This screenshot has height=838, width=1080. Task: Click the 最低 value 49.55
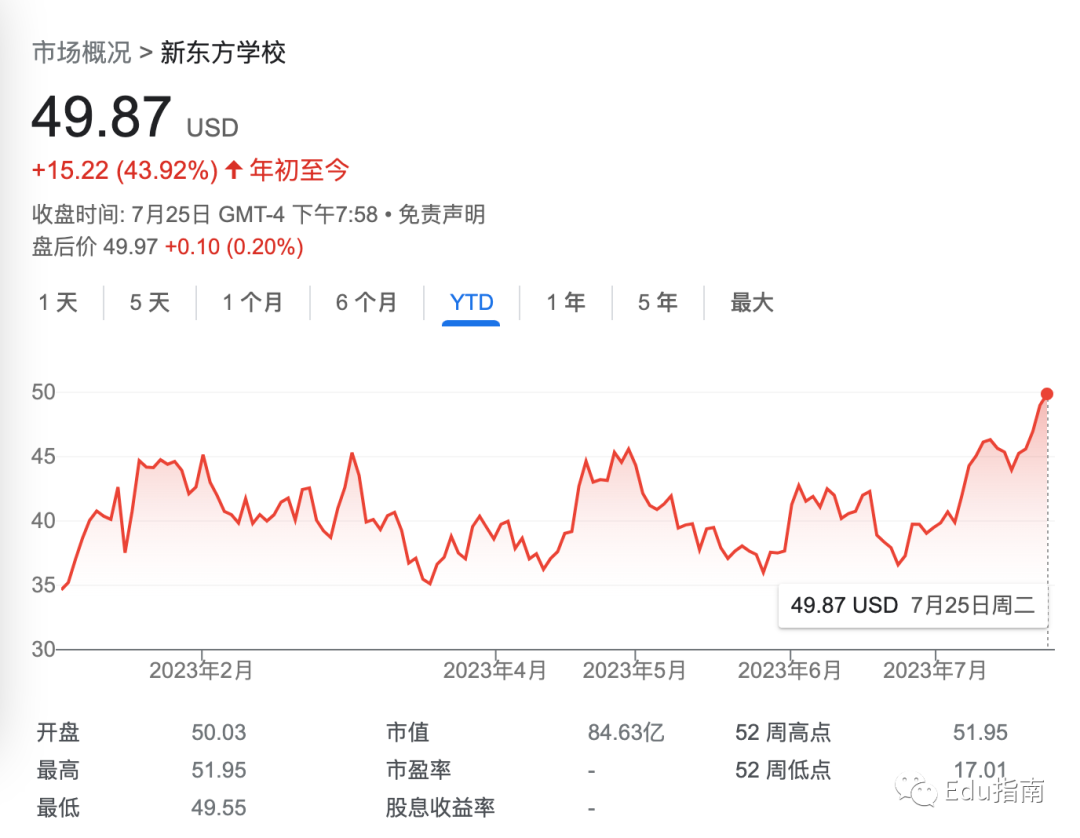coord(218,808)
